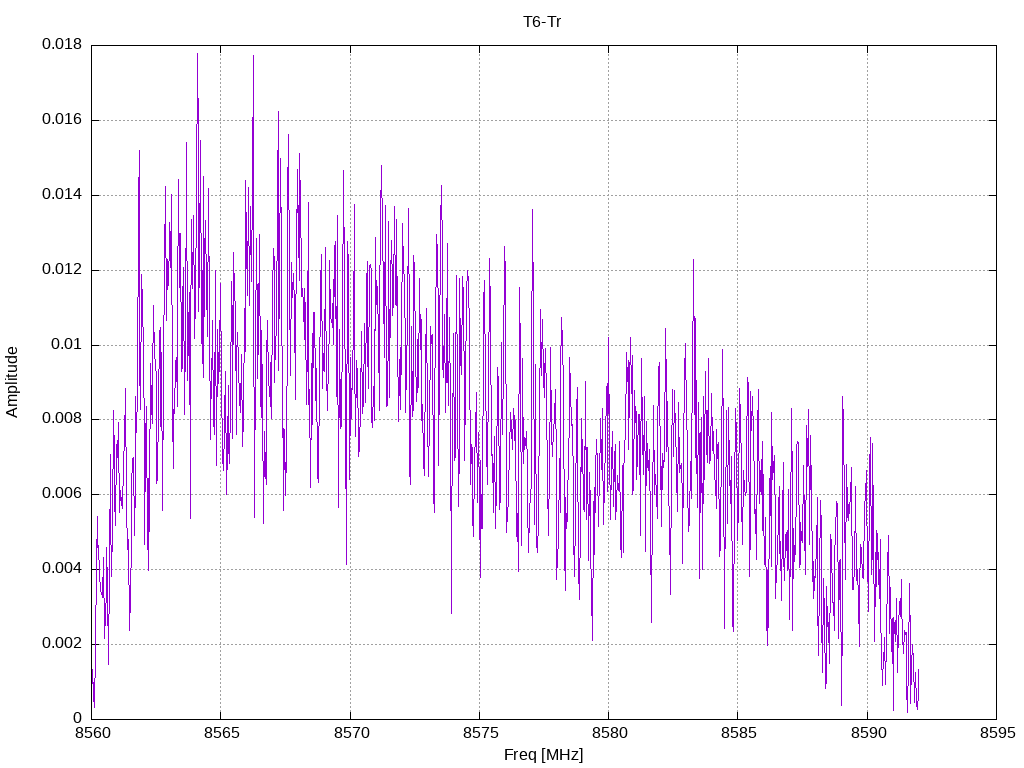Click x-axis tick label 8560
The image size is (1024, 768).
[x=93, y=733]
